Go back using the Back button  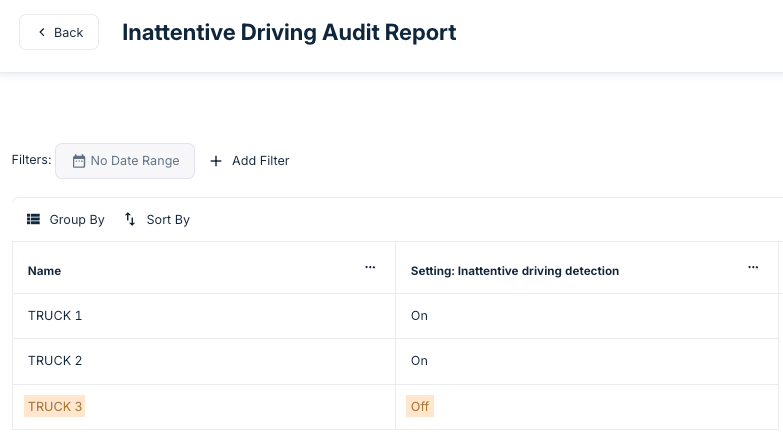point(59,32)
